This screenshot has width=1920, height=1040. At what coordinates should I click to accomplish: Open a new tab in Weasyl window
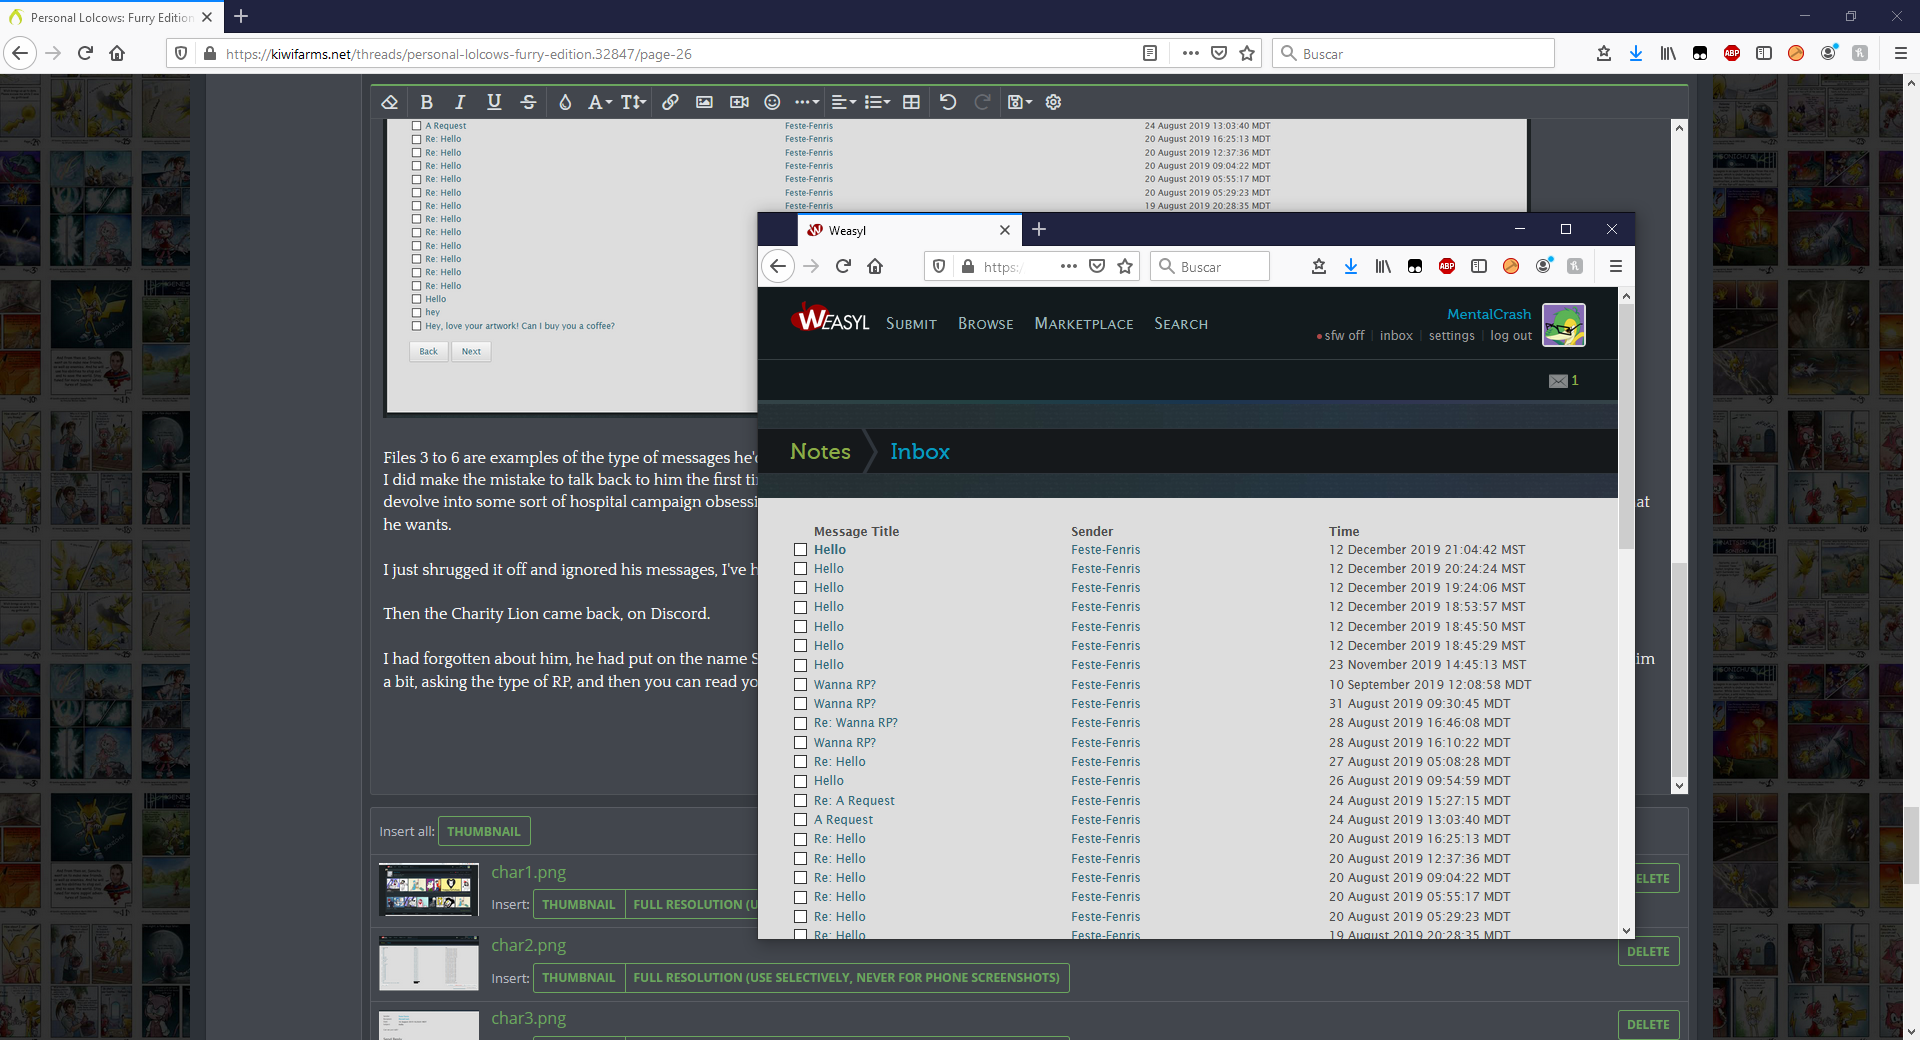coord(1039,229)
